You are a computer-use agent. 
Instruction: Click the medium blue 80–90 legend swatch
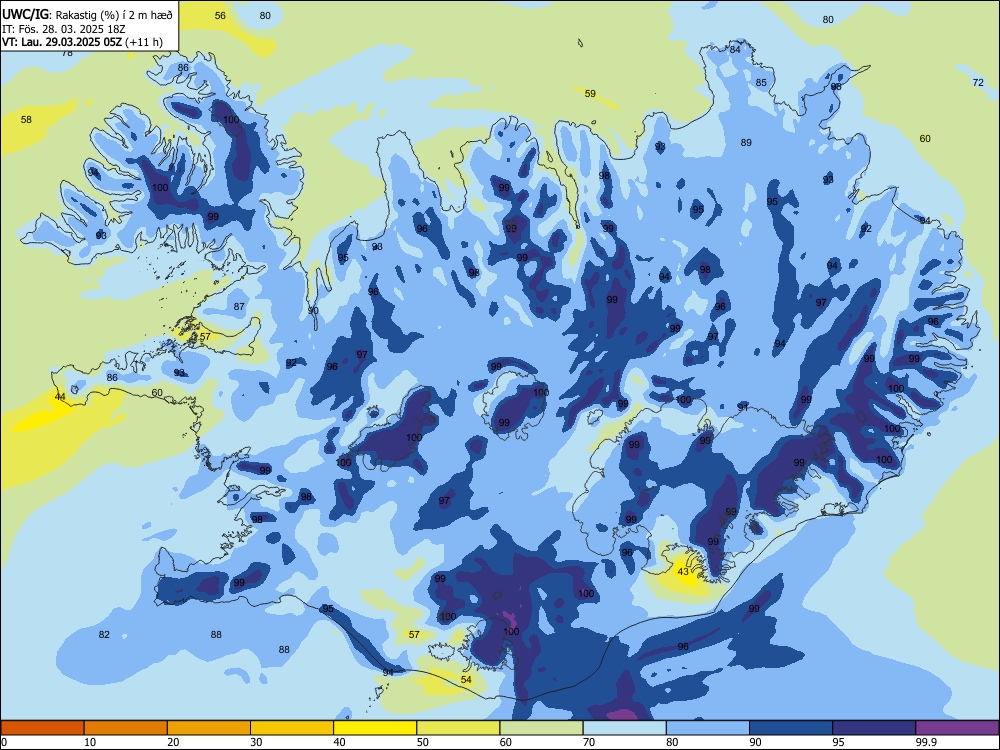[707, 728]
